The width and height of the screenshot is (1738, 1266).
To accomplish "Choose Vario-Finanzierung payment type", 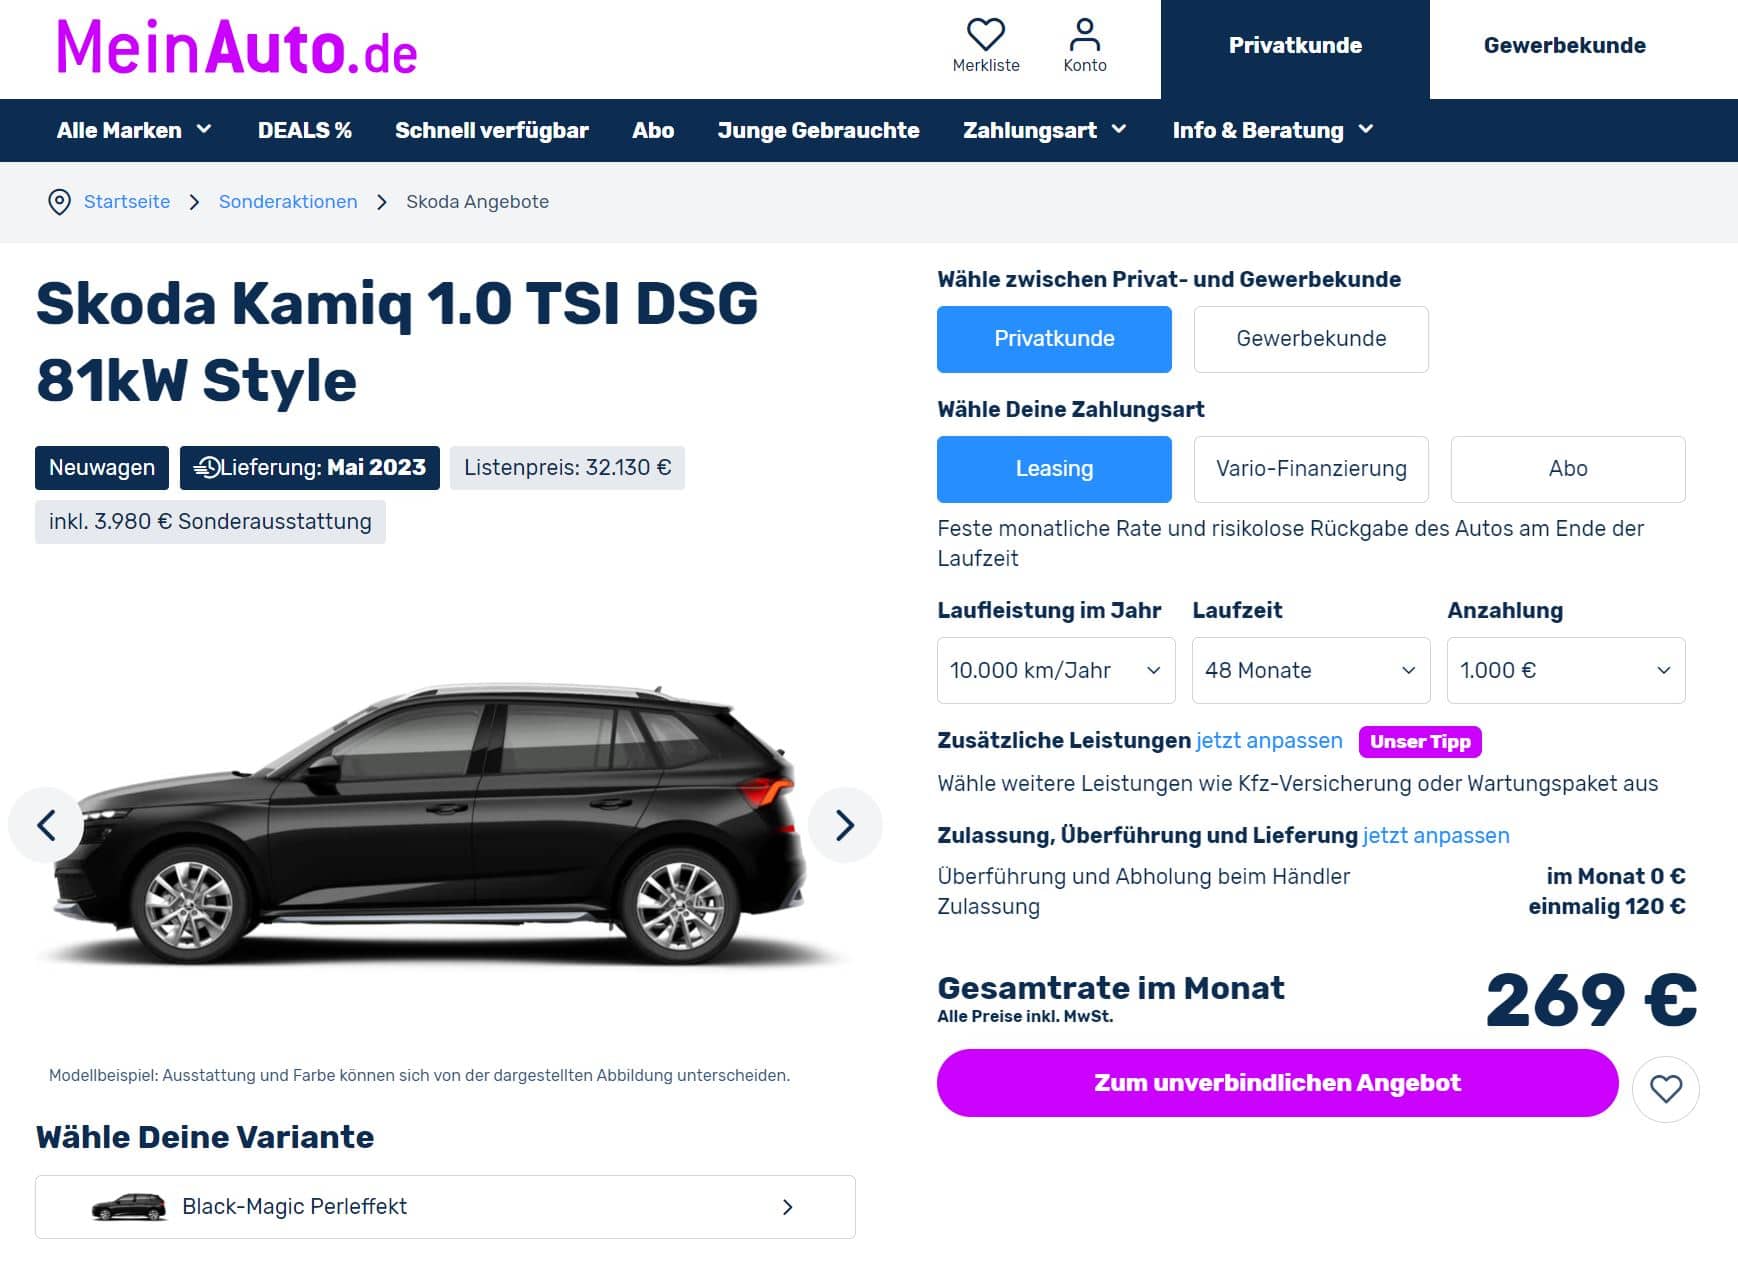I will click(x=1311, y=469).
